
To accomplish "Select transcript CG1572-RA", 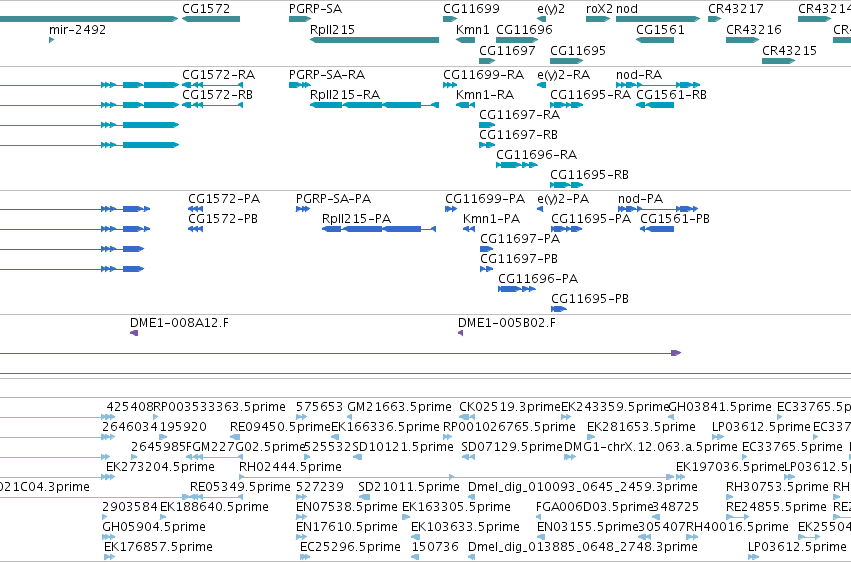I will pyautogui.click(x=212, y=85).
